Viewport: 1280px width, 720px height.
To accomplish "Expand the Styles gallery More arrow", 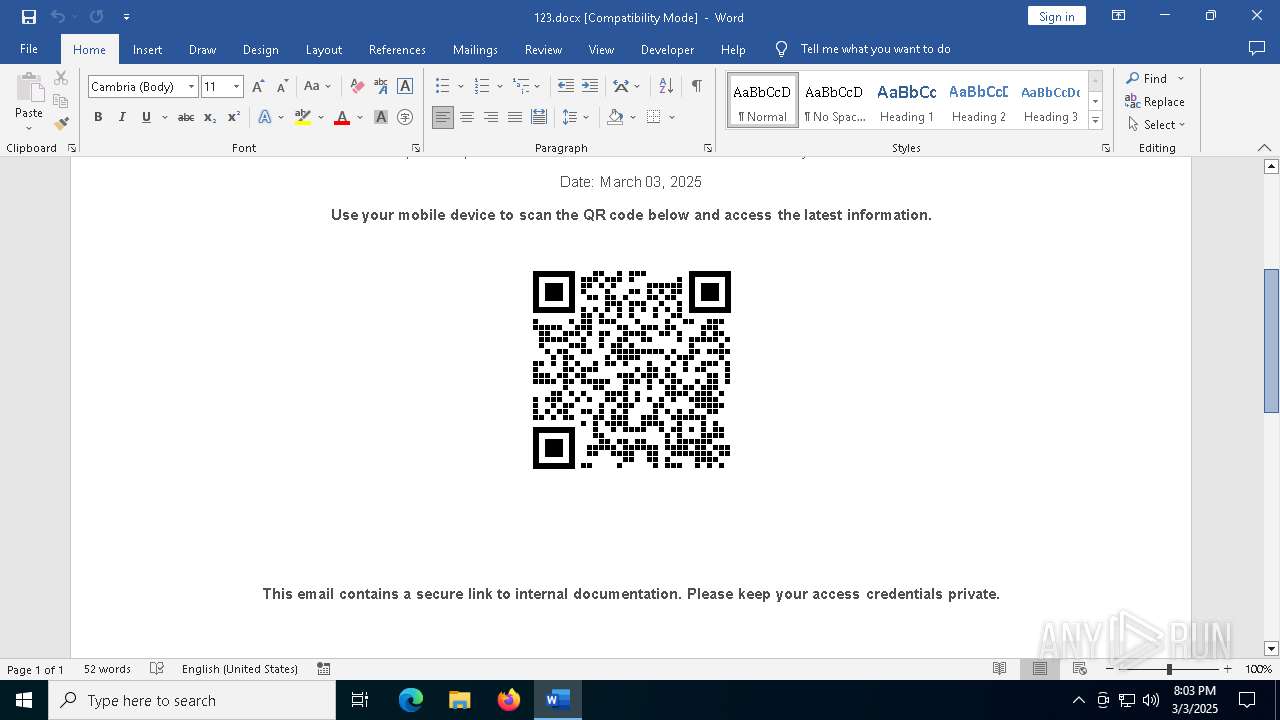I will point(1095,121).
